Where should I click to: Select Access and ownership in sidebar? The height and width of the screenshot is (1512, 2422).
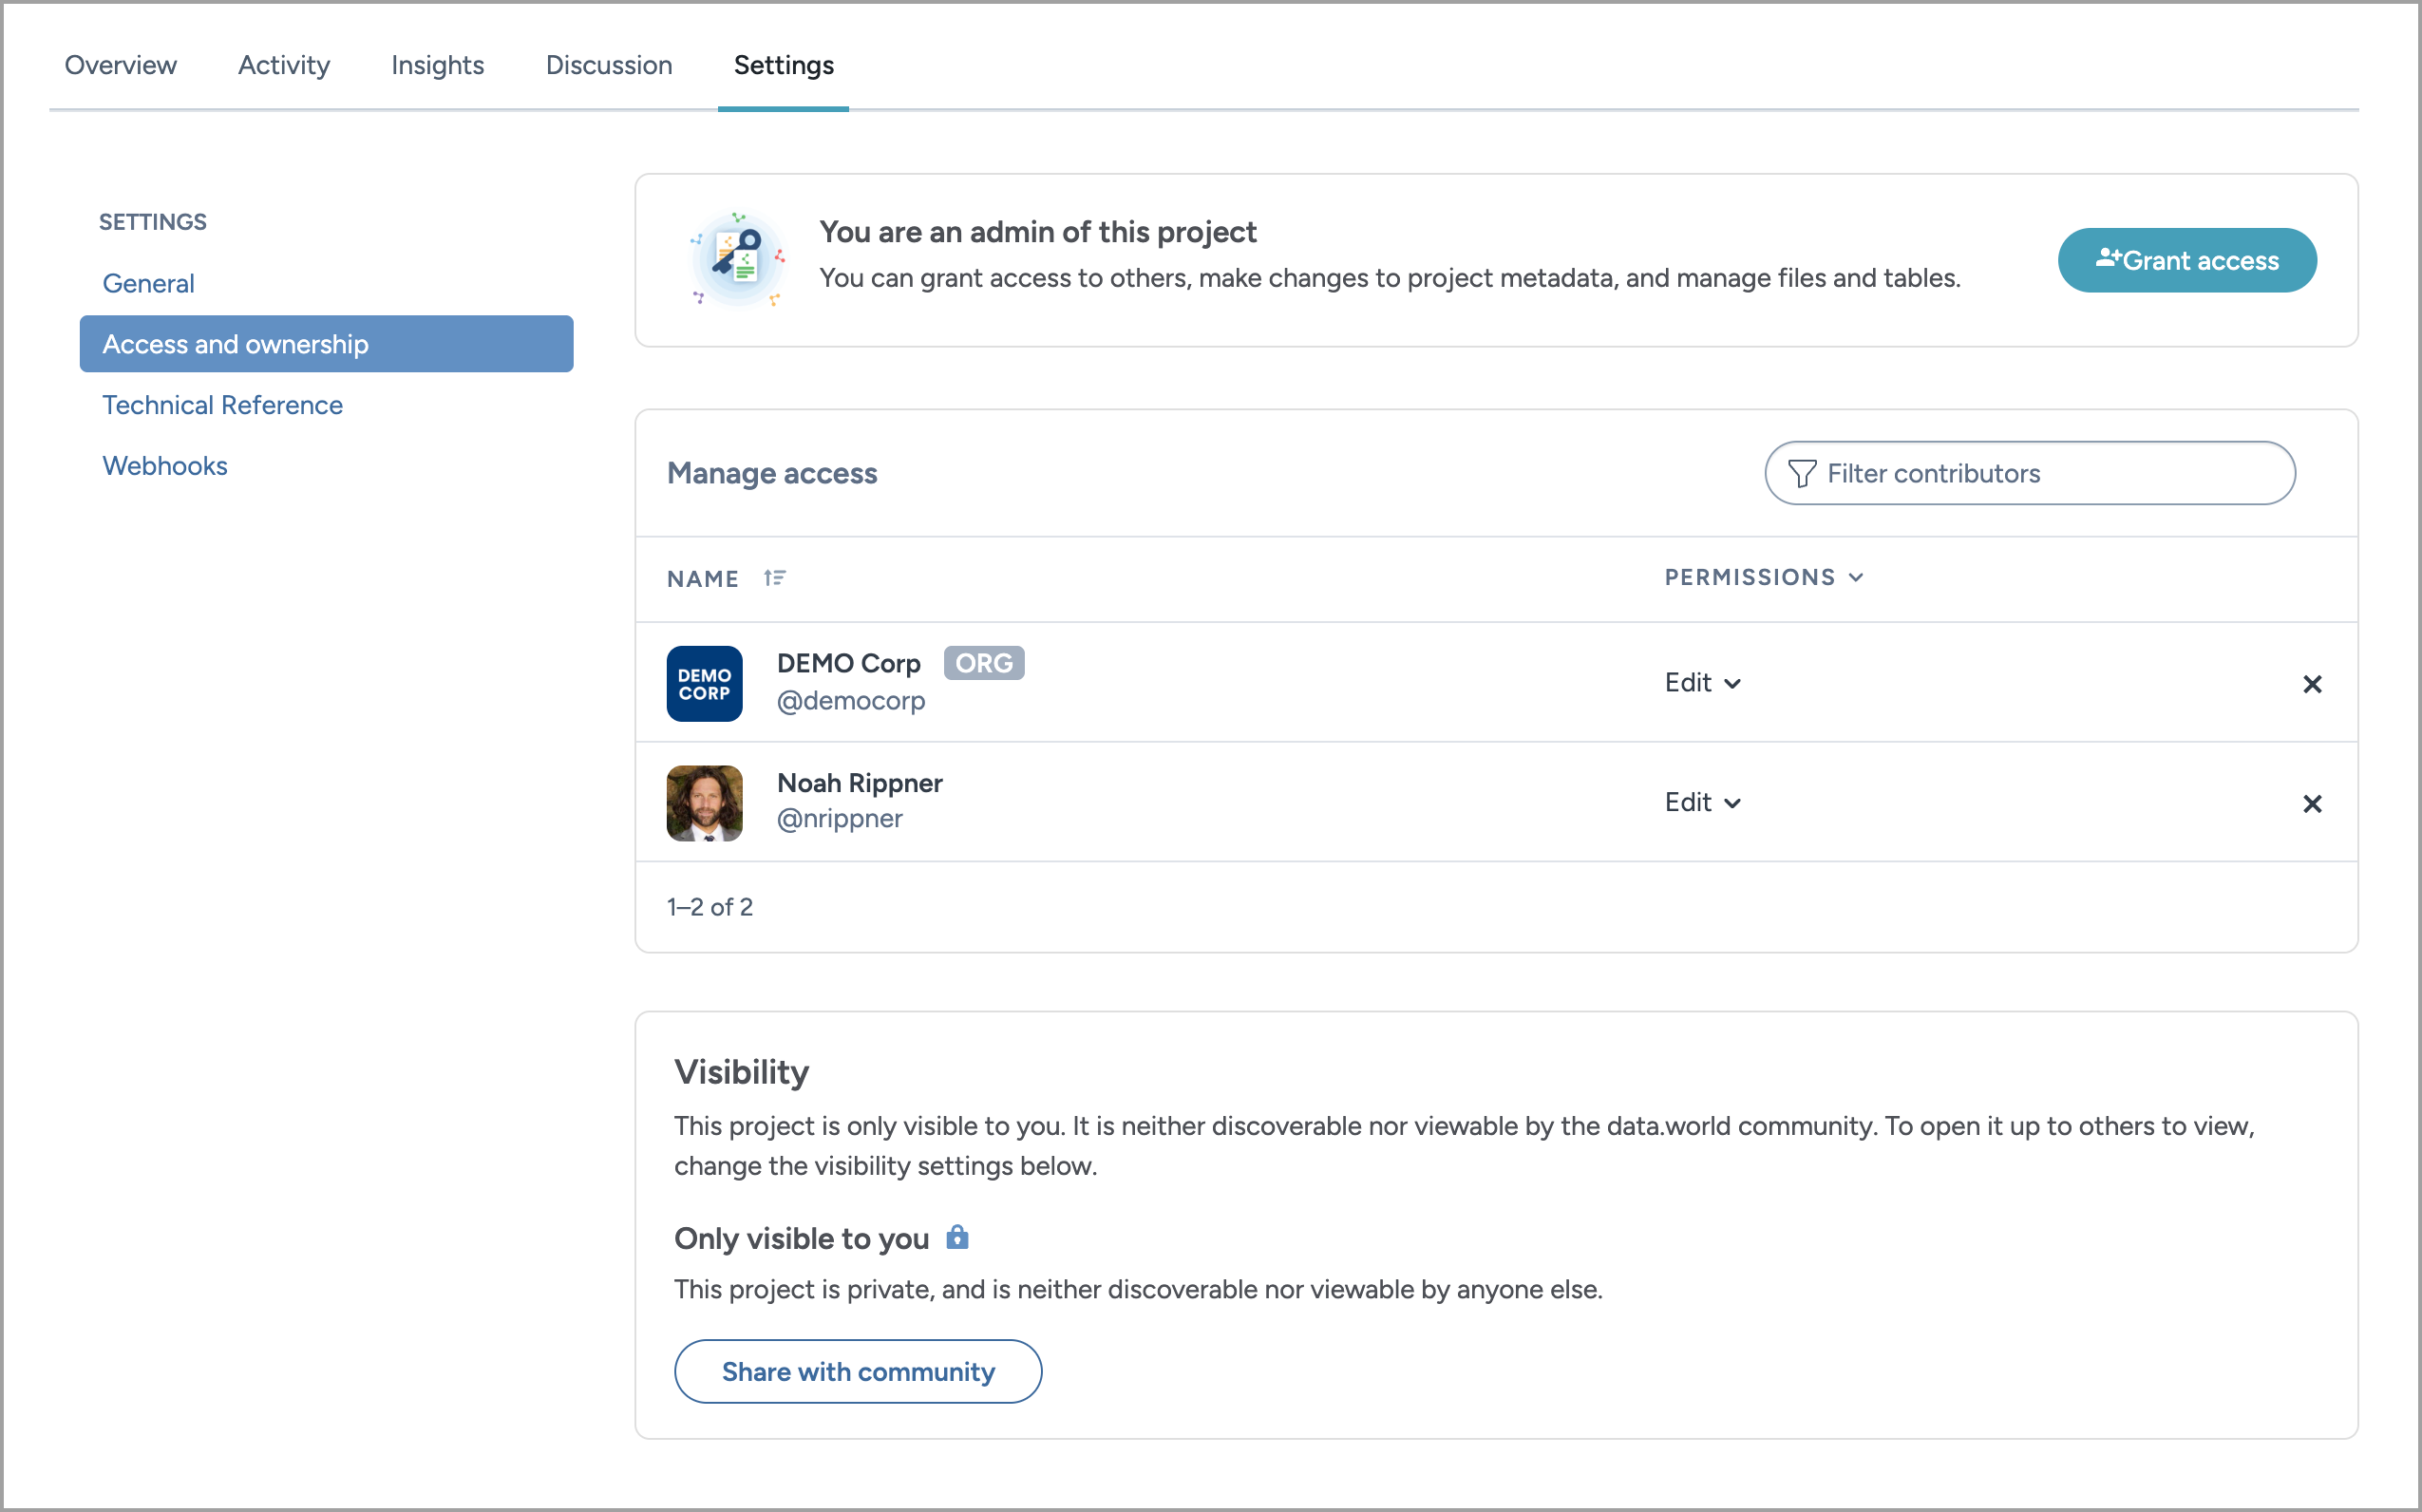tap(326, 344)
